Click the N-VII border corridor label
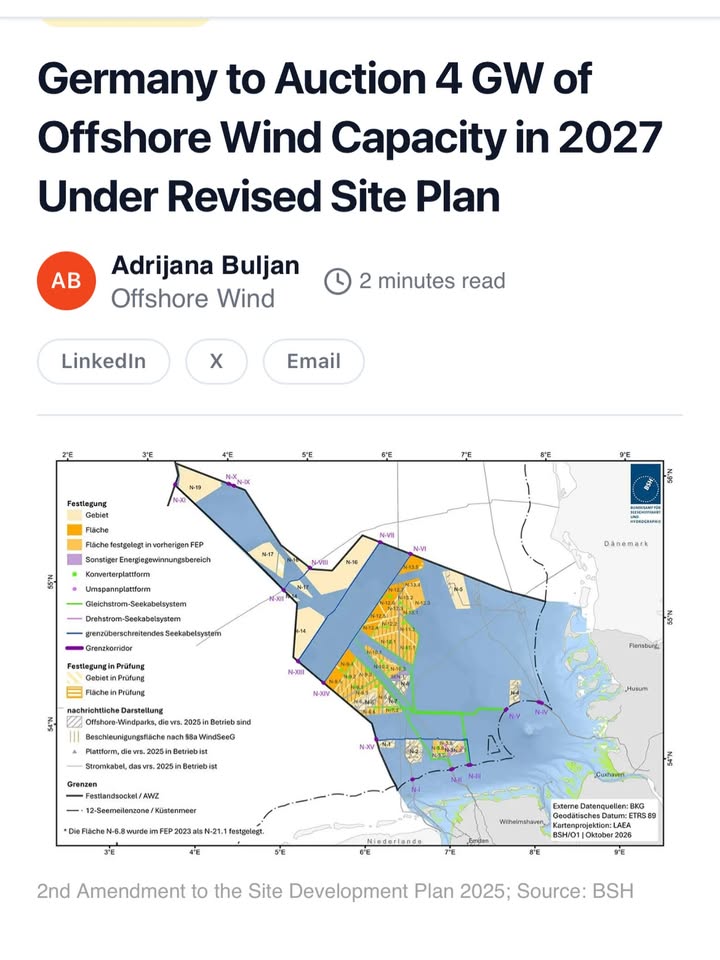 tap(386, 535)
